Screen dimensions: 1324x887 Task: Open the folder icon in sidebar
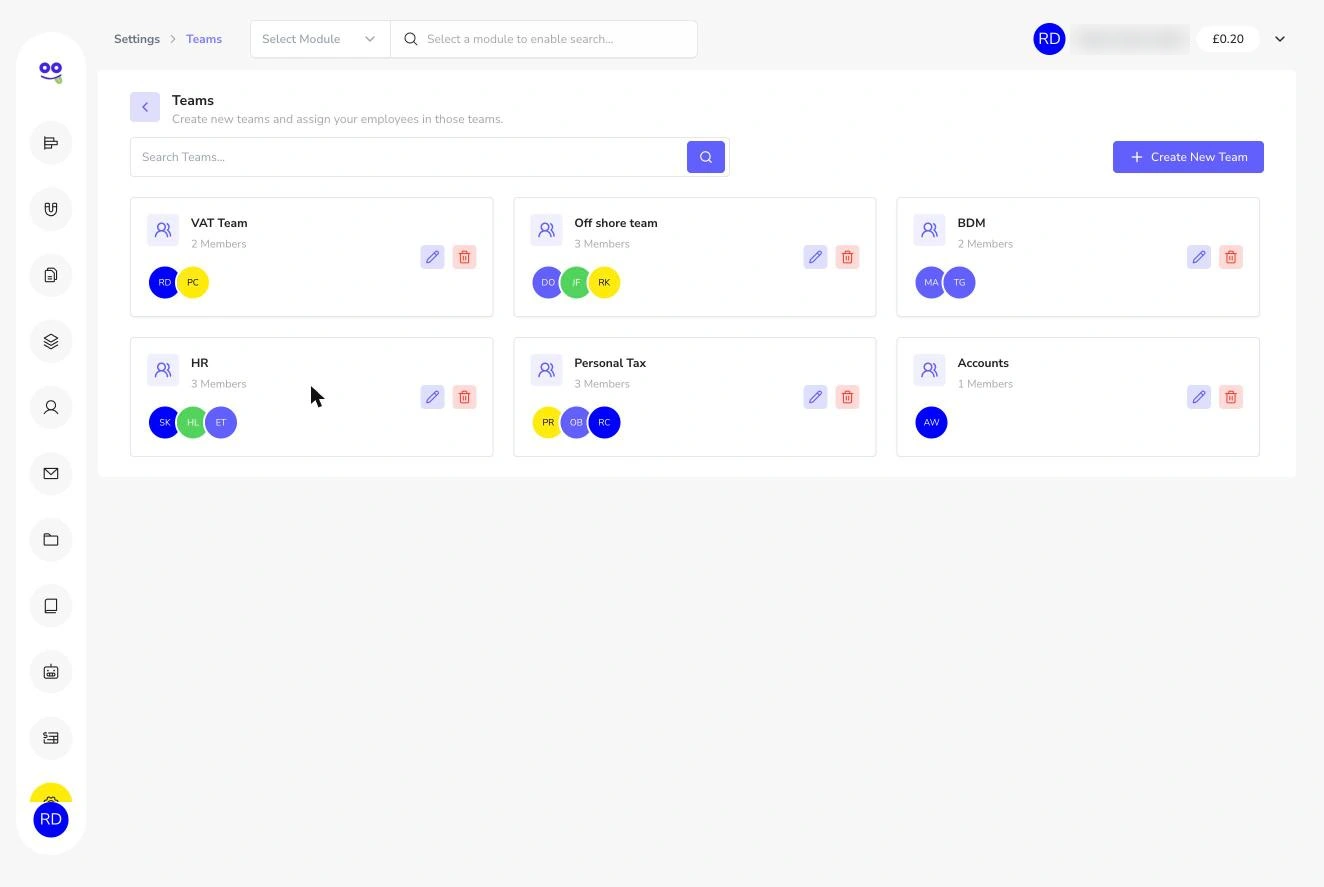pyautogui.click(x=51, y=539)
